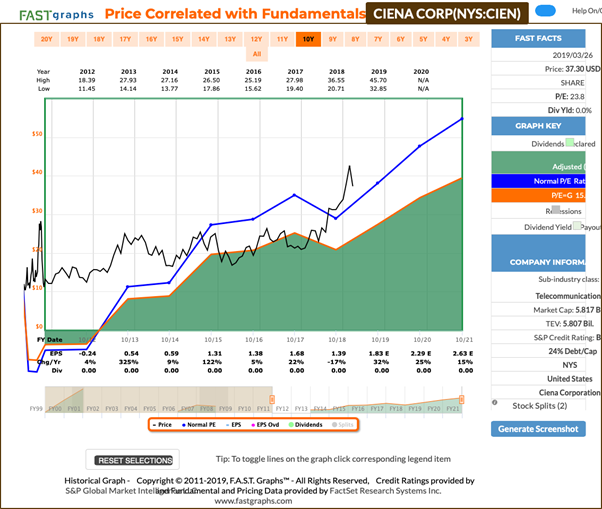Click the left range slider handle
The width and height of the screenshot is (602, 509).
pyautogui.click(x=272, y=400)
